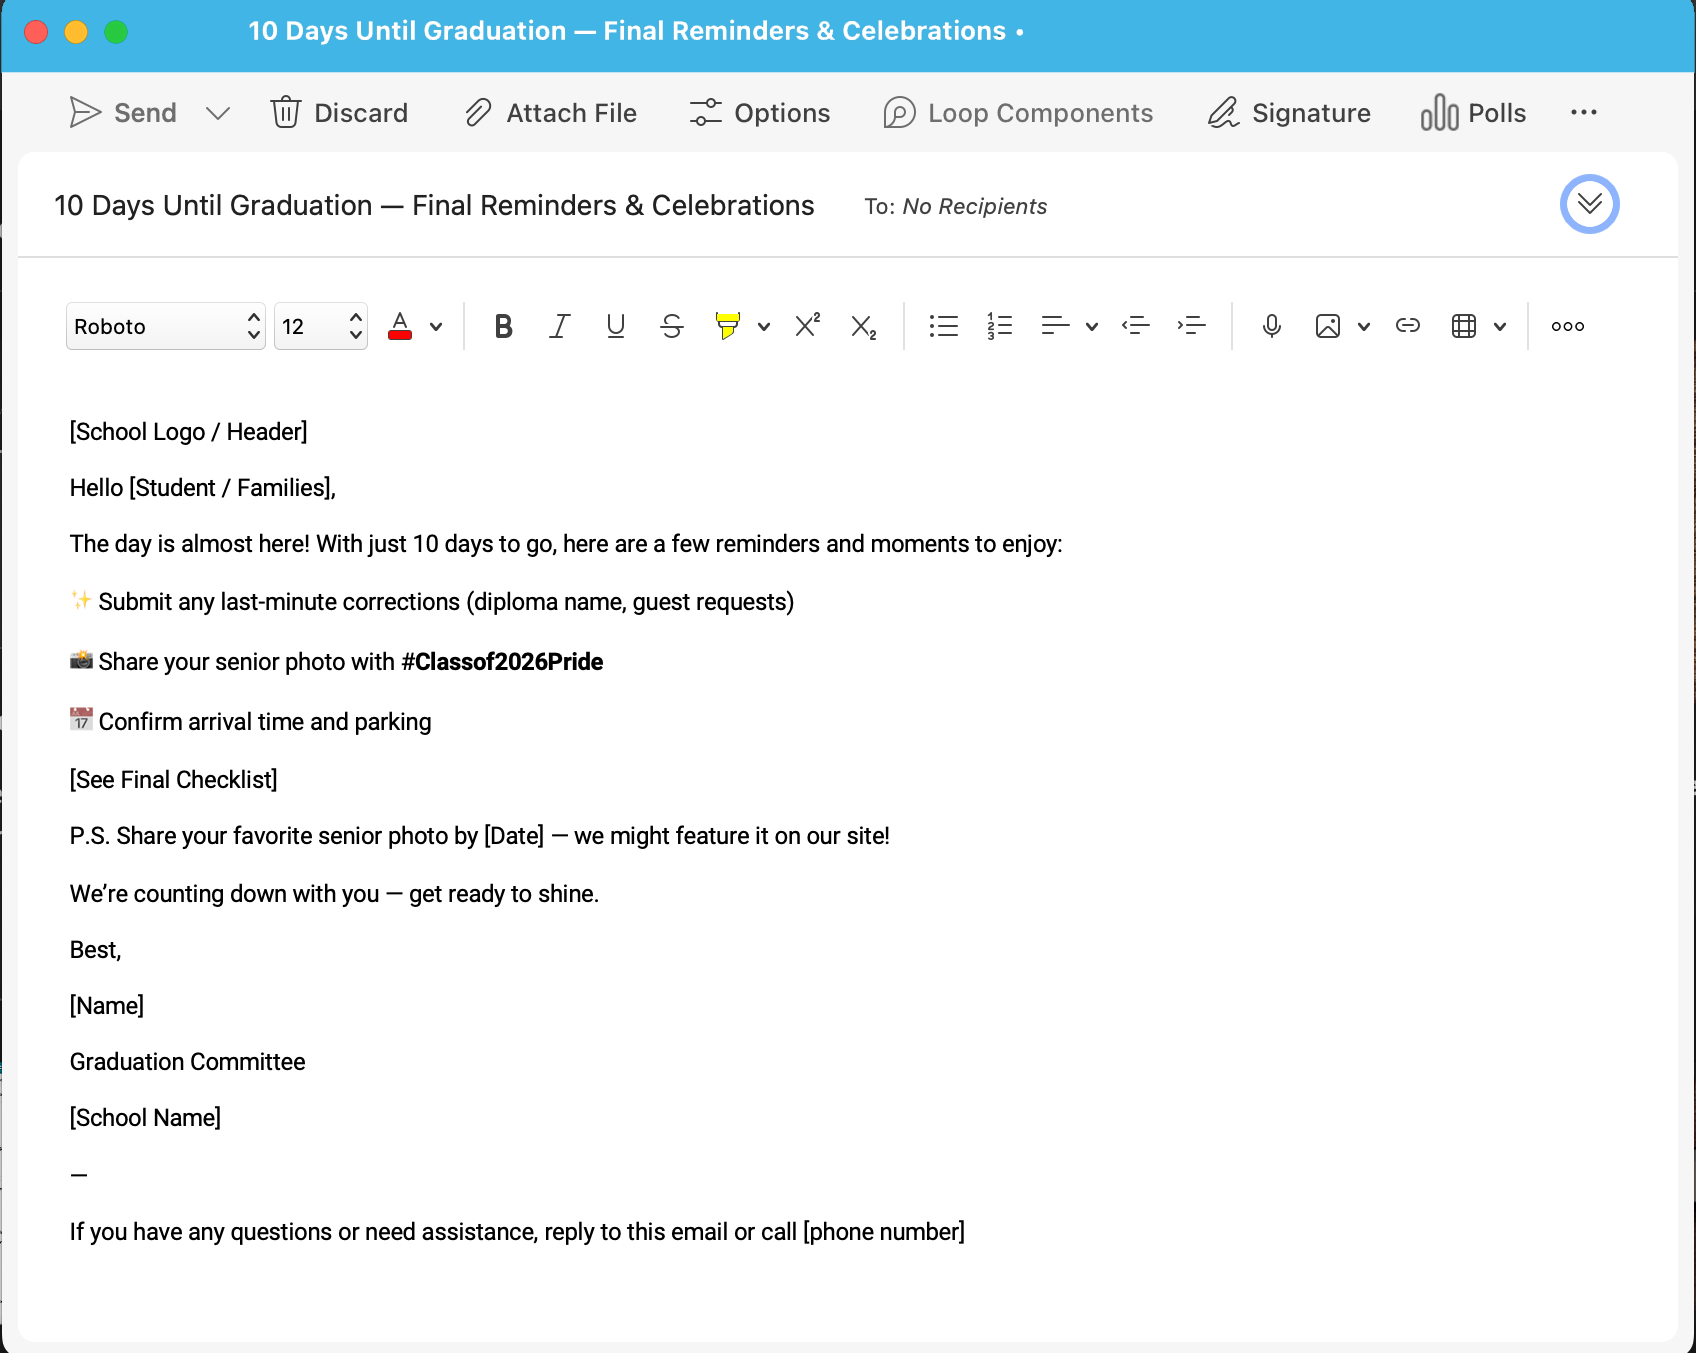Toggle bold formatting
The height and width of the screenshot is (1353, 1696).
pos(504,326)
